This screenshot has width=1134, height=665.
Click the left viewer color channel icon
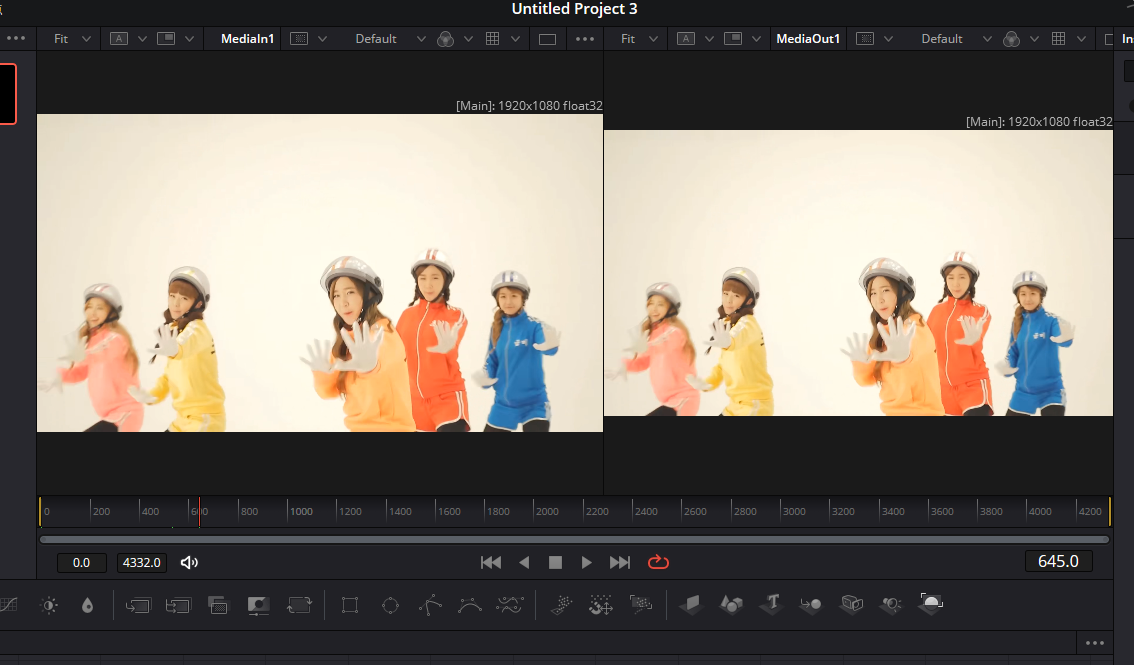pyautogui.click(x=446, y=39)
